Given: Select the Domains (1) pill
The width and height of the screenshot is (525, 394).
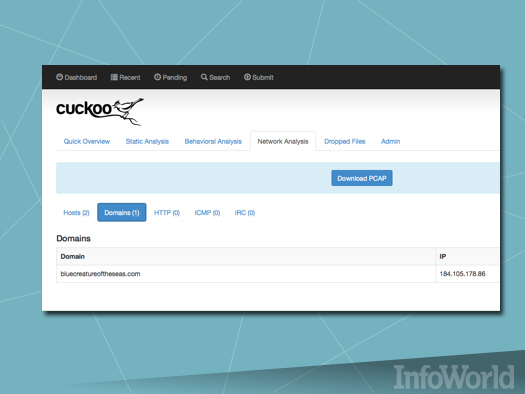Looking at the screenshot, I should (122, 212).
